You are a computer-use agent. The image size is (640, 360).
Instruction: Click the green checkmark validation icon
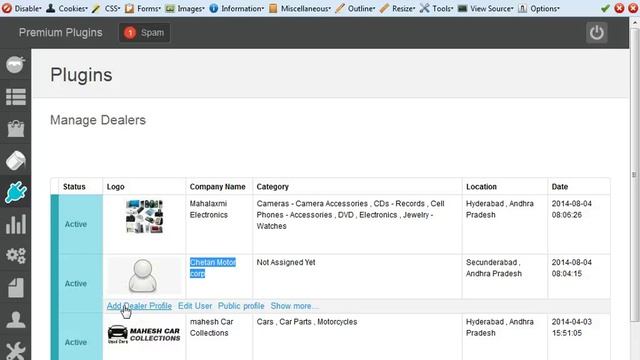605,8
